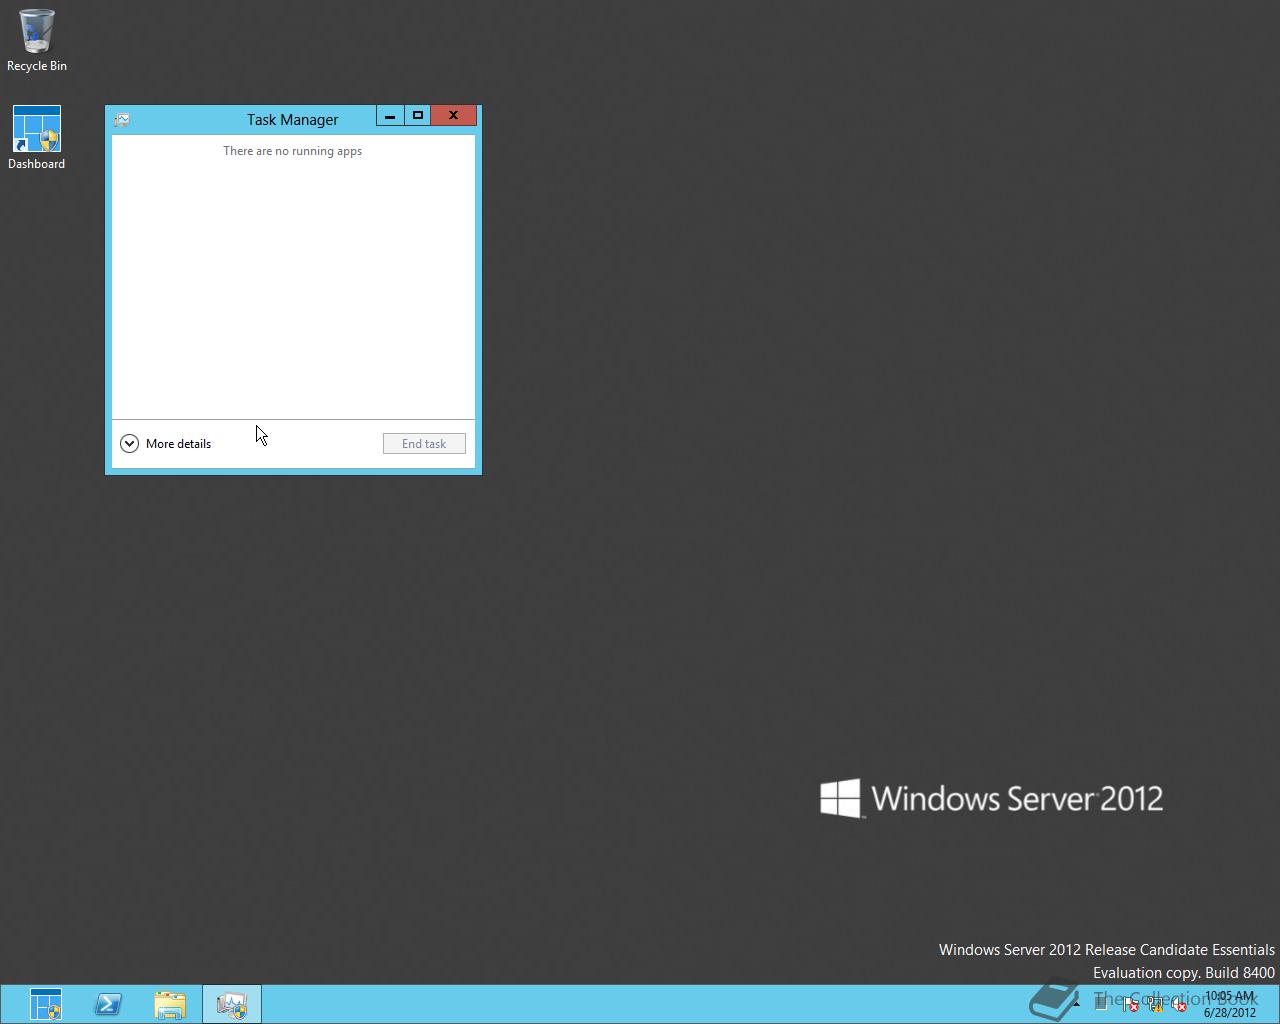Select the Dashboard desktop shortcut
The width and height of the screenshot is (1280, 1024).
pos(37,138)
